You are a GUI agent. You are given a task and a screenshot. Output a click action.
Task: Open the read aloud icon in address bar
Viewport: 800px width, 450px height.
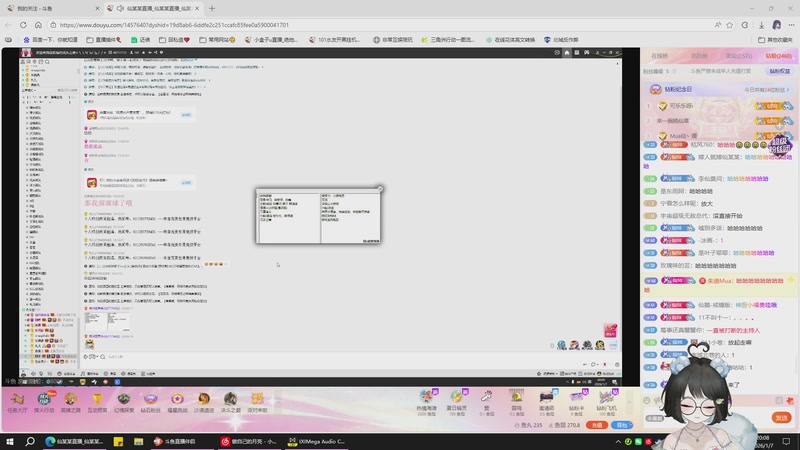coord(717,24)
